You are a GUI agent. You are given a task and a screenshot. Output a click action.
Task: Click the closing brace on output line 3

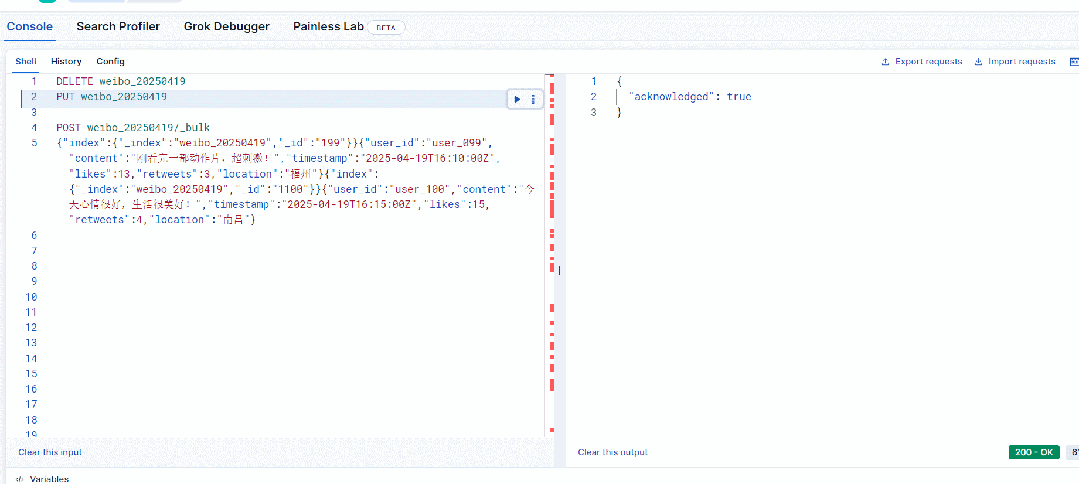619,112
